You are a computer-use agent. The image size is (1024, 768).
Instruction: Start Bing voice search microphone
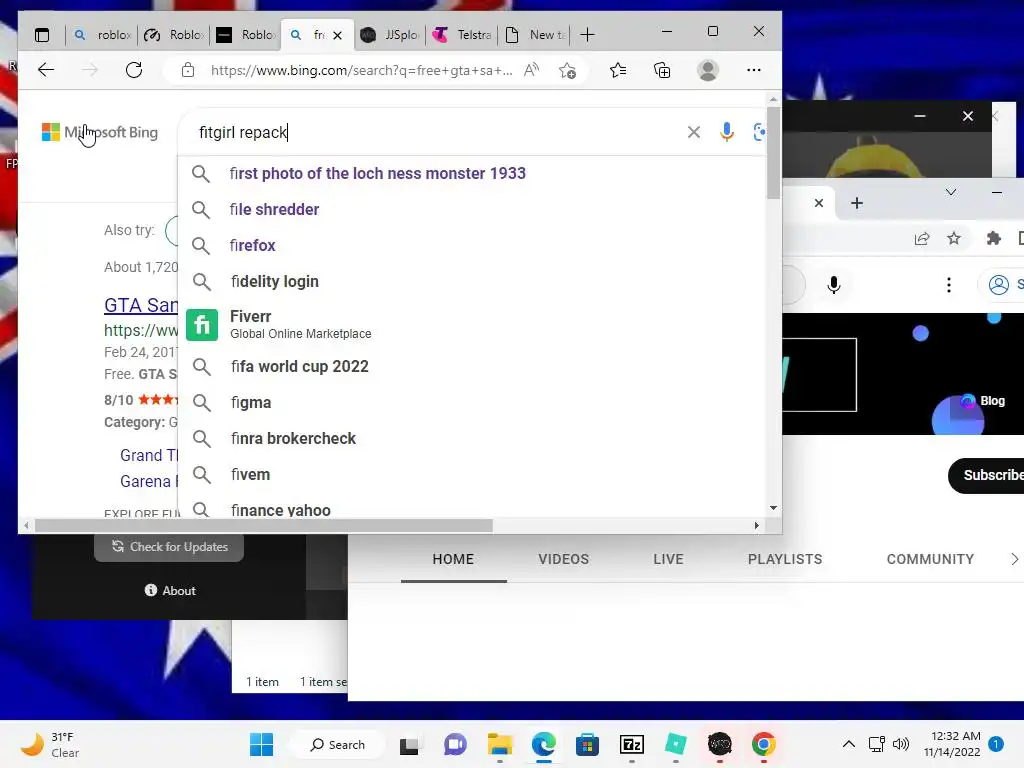pyautogui.click(x=727, y=133)
